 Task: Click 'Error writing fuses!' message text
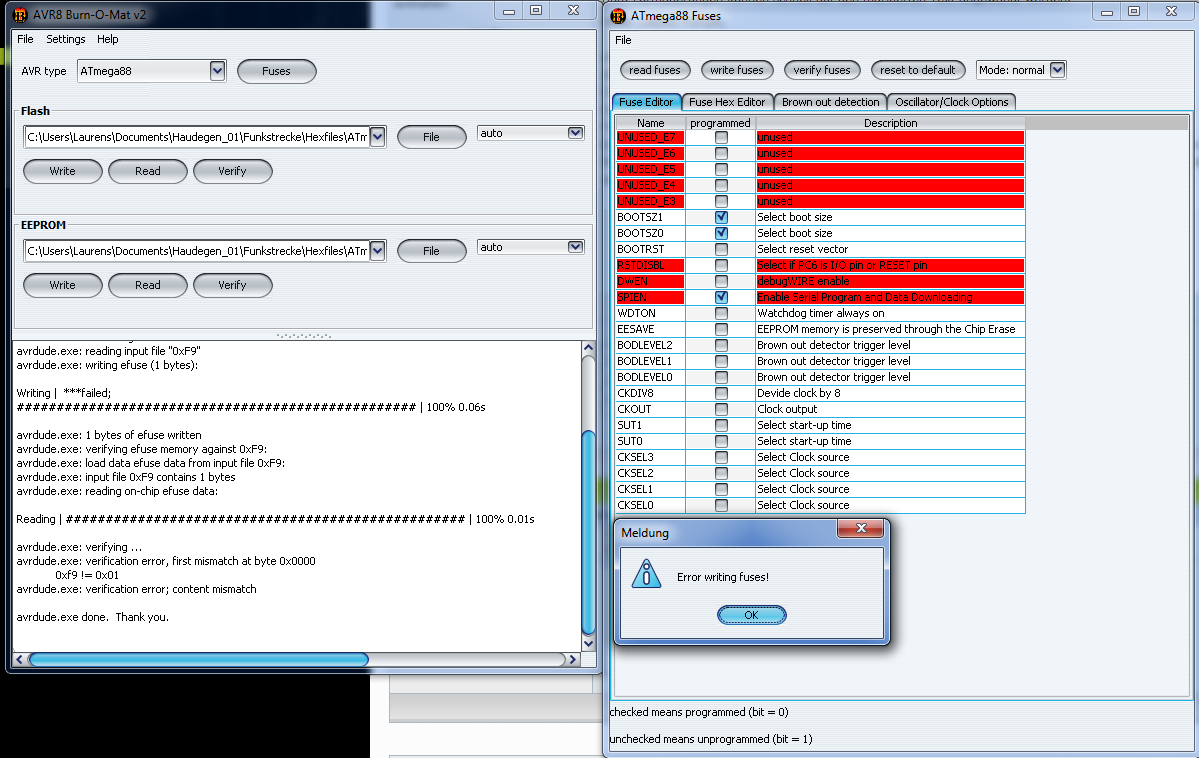[x=723, y=577]
